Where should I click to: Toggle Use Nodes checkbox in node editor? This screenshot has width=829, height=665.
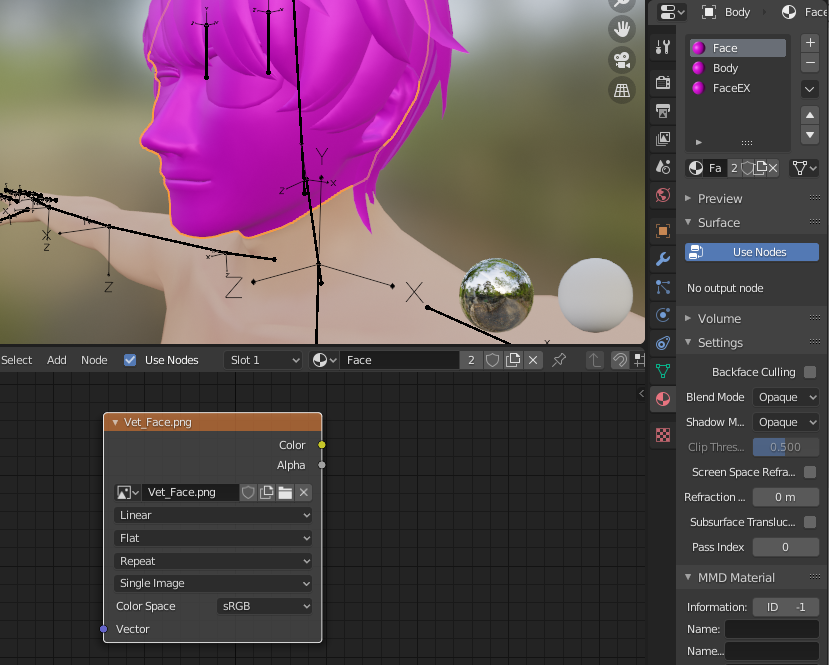(x=130, y=360)
